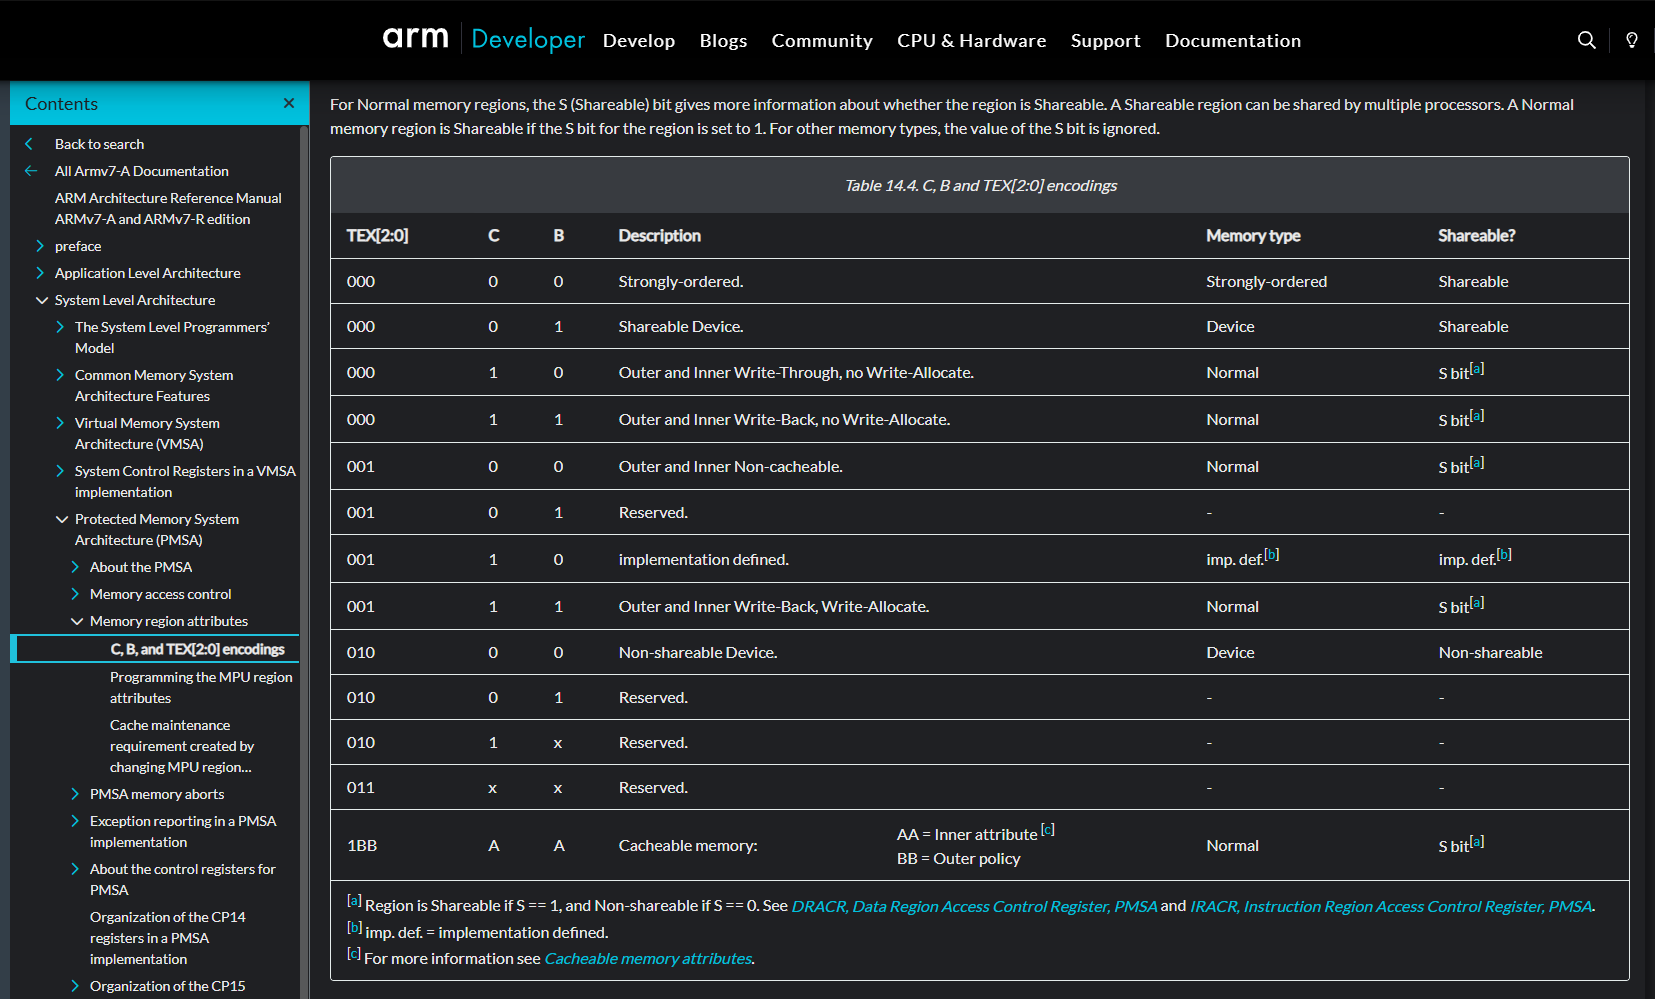
Task: Click the Shareable? column header
Action: pos(1477,235)
